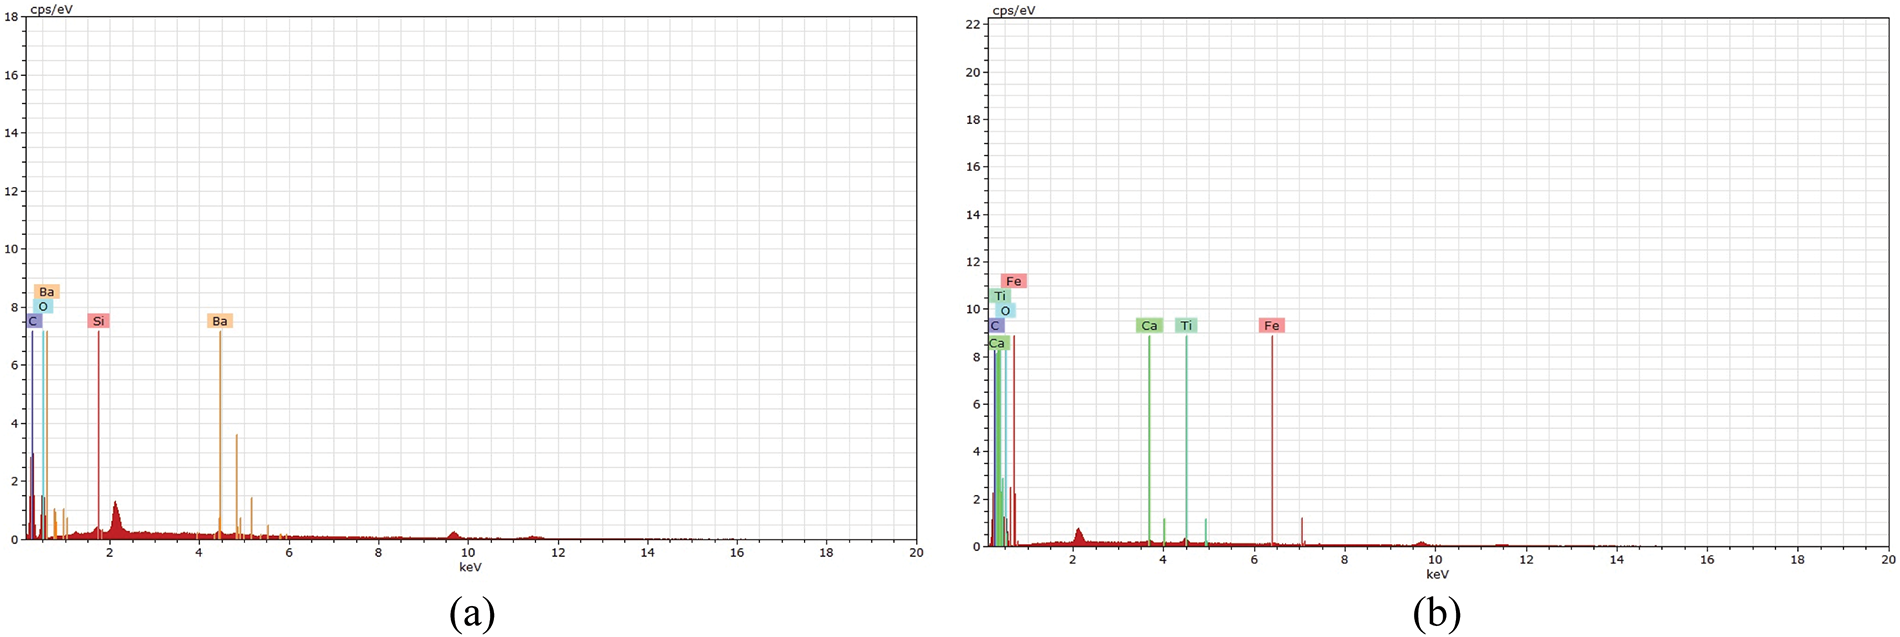This screenshot has height=637, width=1900.
Task: Select the (b) caption below right chart
Action: (x=1437, y=613)
